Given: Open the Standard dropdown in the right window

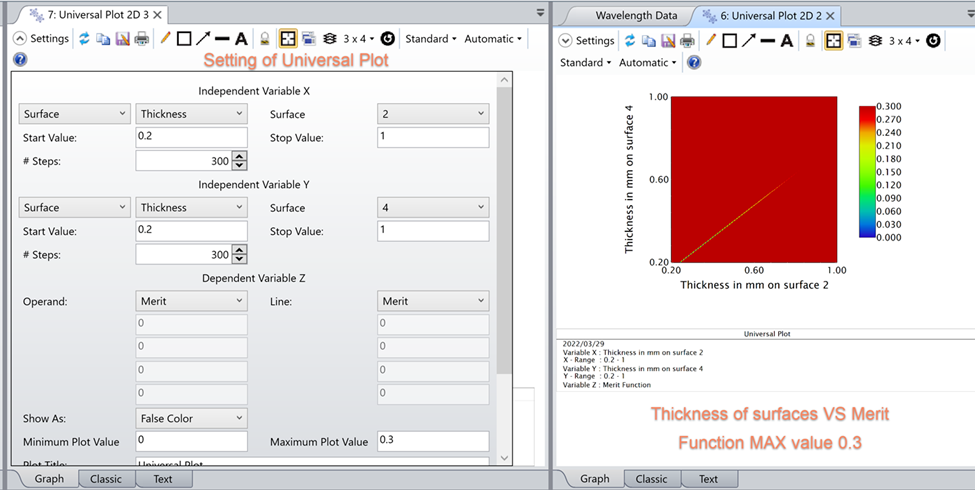Looking at the screenshot, I should 585,62.
